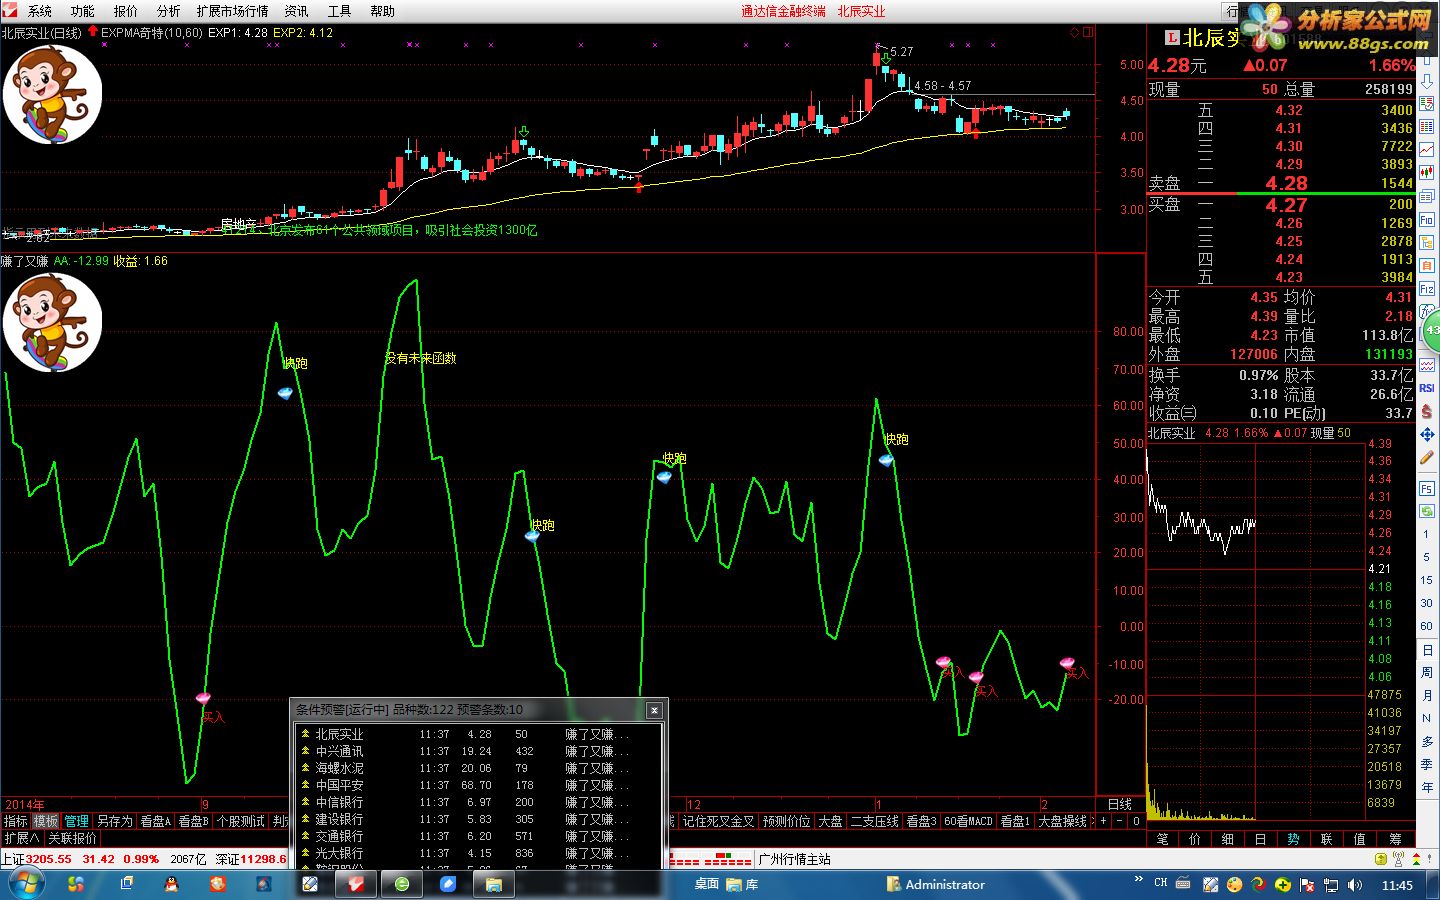
Task: Select 中国平安 row in alert list
Action: click(x=478, y=785)
